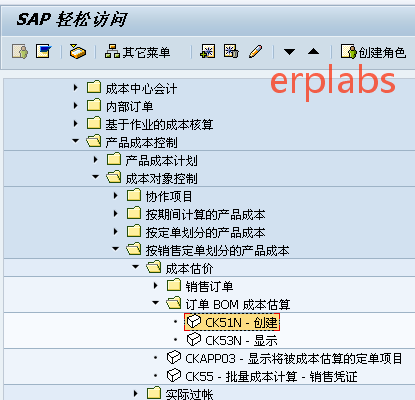The width and height of the screenshot is (415, 400).
Task: Click the 成本估价 open folder icon
Action: 154,267
